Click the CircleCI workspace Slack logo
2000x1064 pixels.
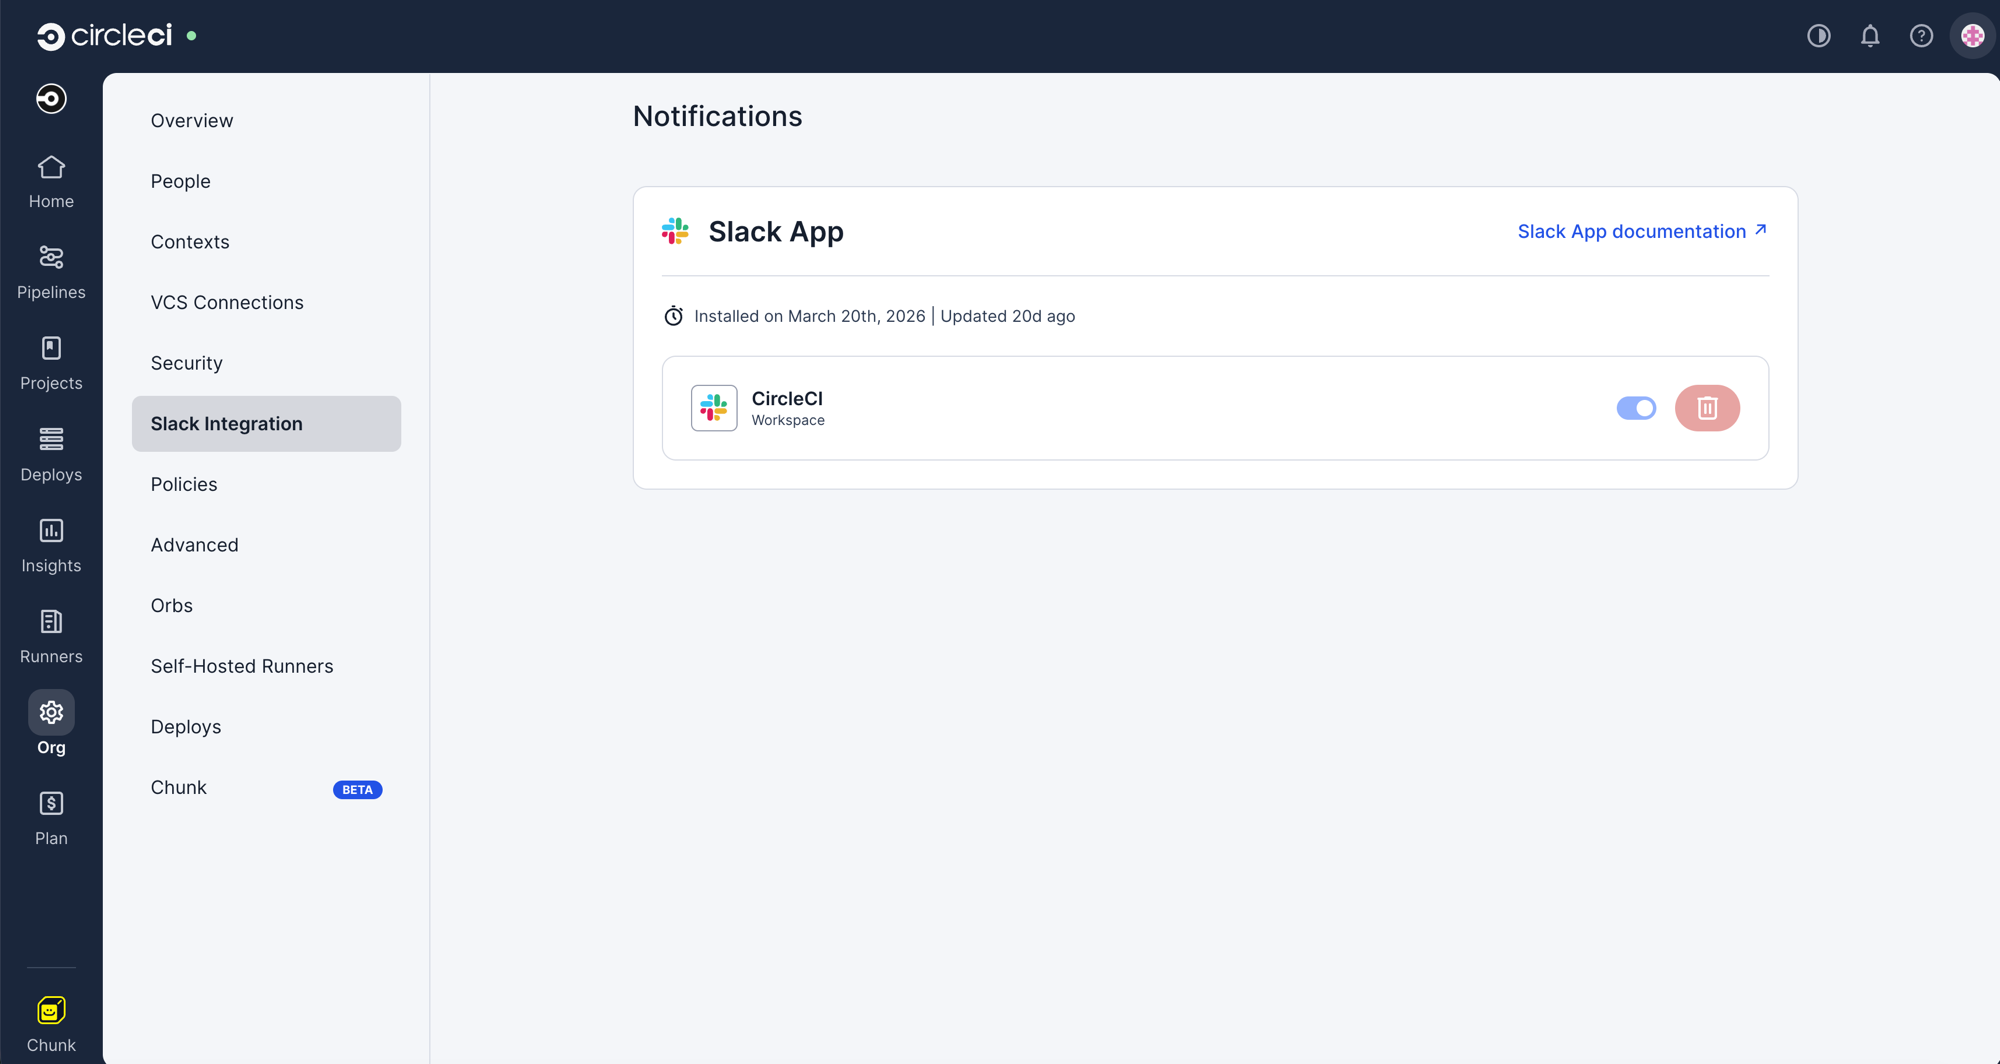click(714, 408)
